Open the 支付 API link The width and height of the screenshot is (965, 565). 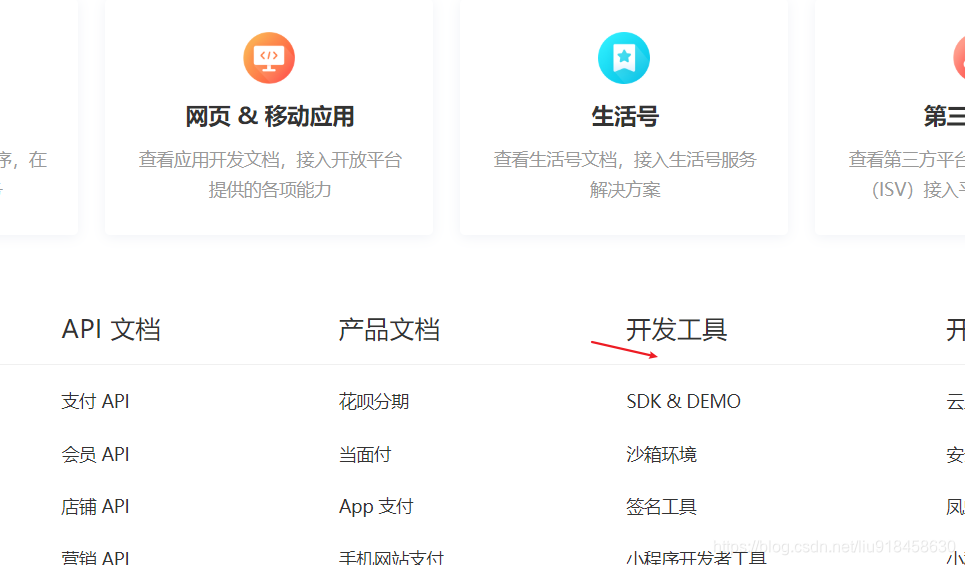95,401
